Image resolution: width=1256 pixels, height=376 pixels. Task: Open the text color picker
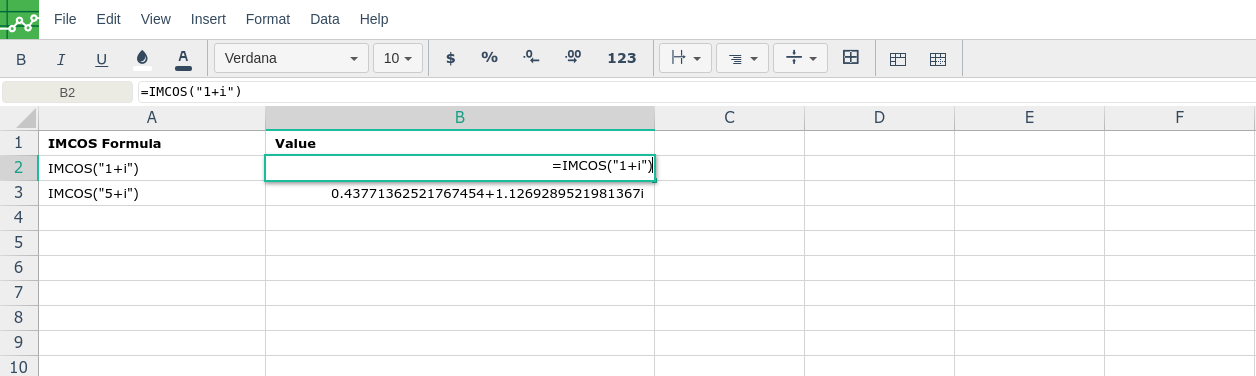[183, 58]
